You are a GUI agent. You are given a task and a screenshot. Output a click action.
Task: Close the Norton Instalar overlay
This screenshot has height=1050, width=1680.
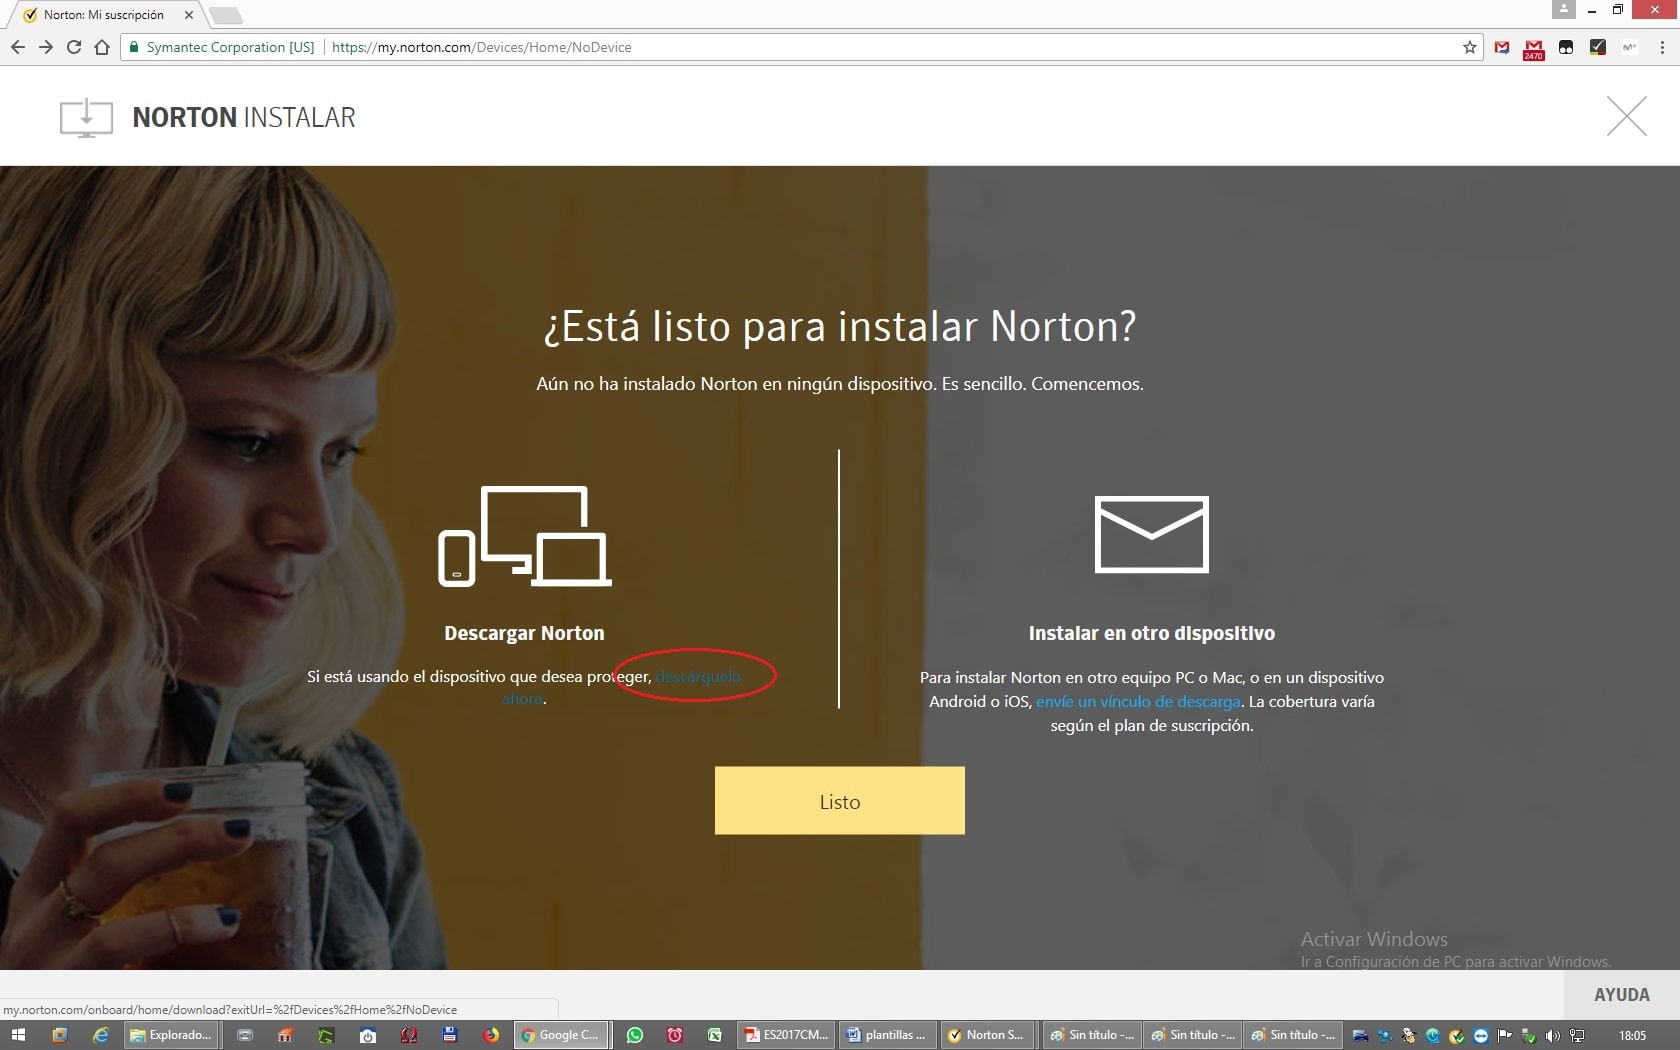click(1627, 116)
